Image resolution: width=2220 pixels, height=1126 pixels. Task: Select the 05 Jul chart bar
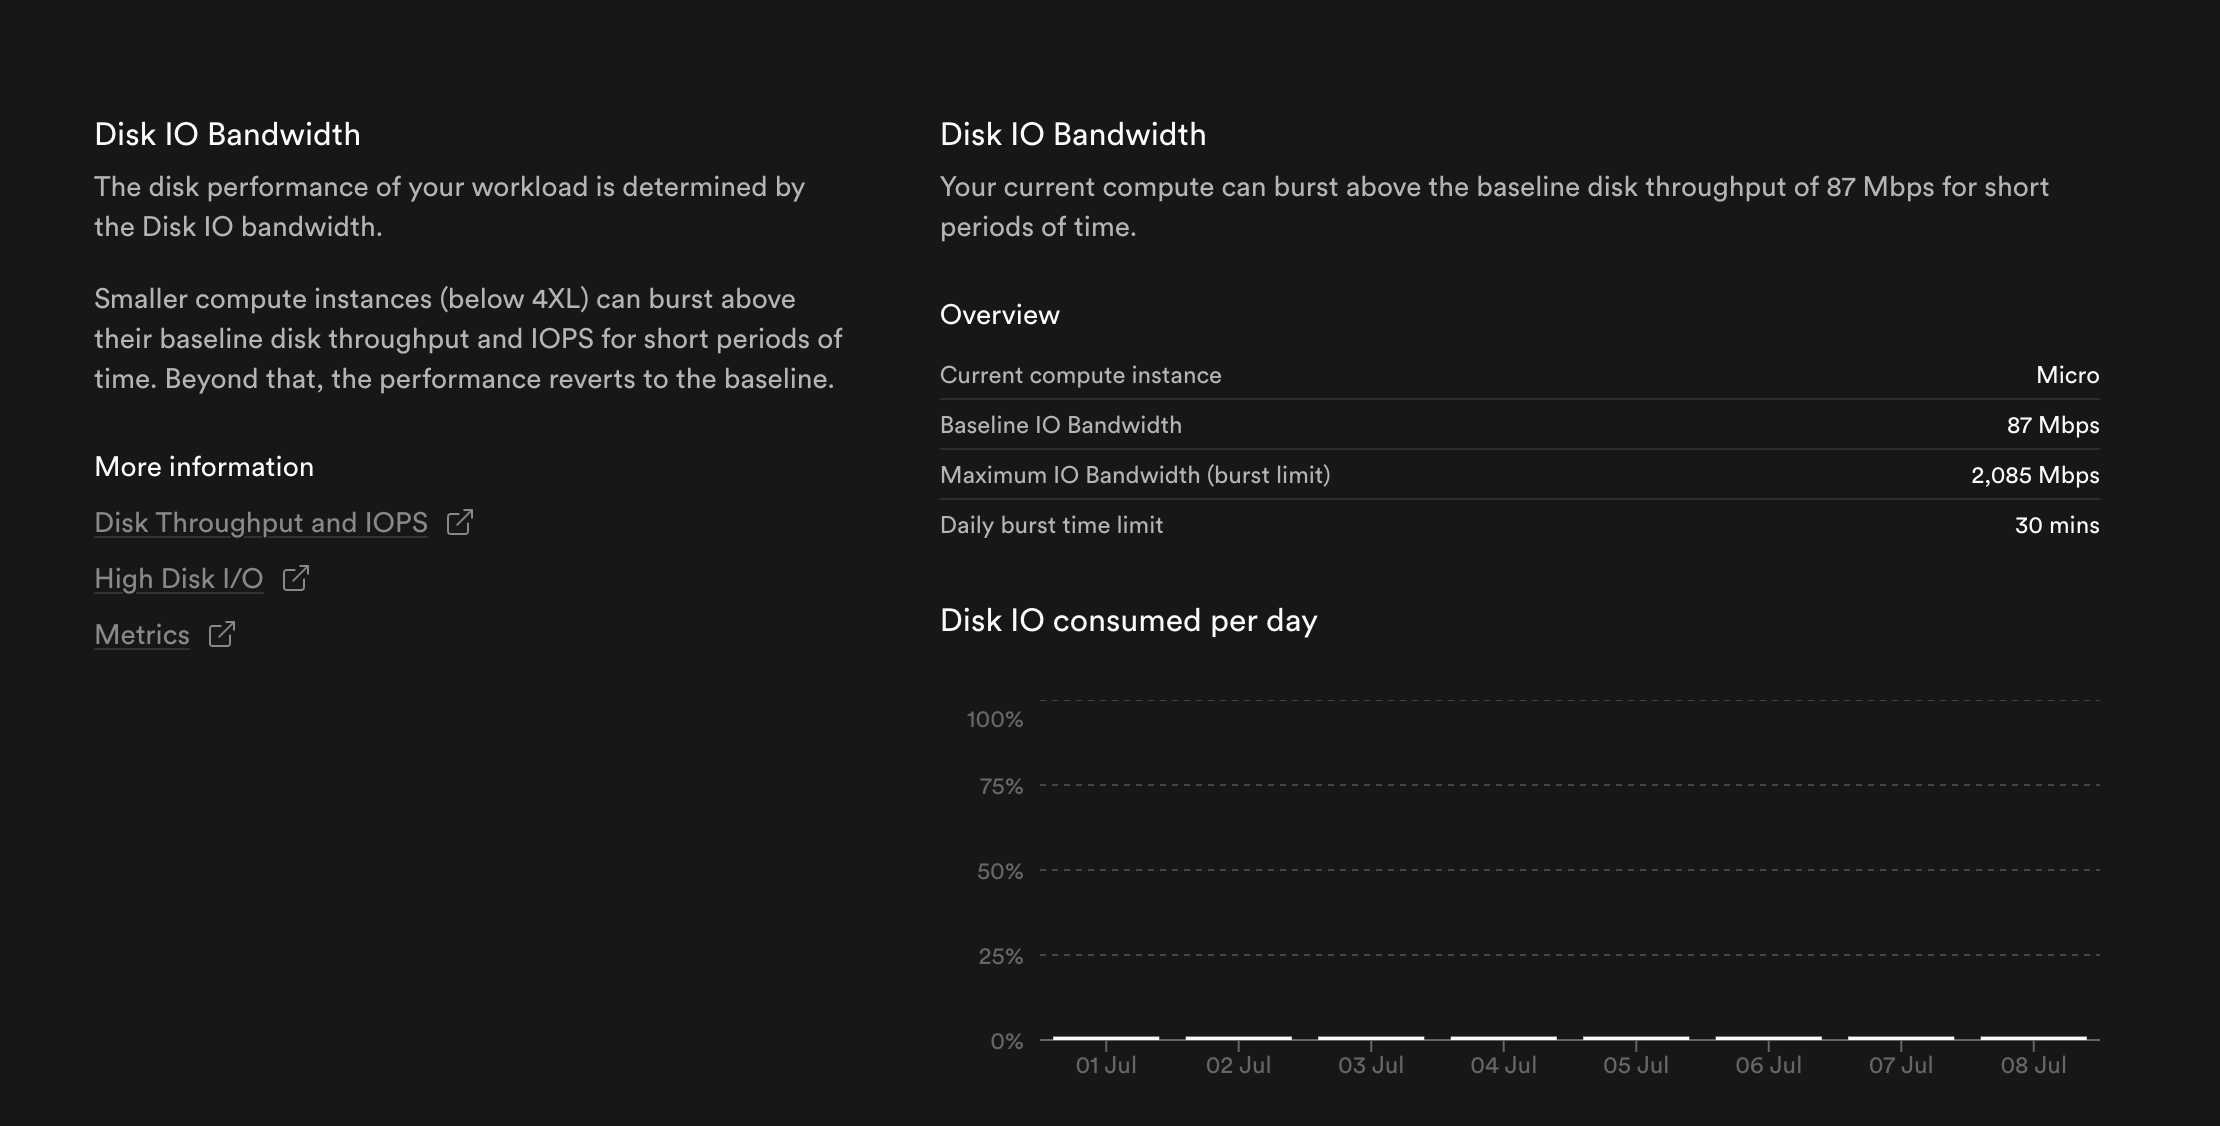click(1636, 1038)
